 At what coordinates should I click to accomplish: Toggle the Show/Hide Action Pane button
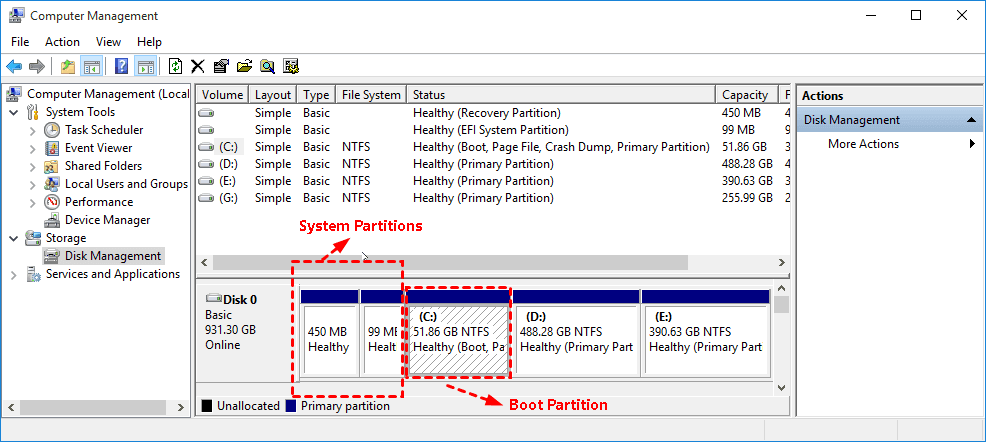145,67
